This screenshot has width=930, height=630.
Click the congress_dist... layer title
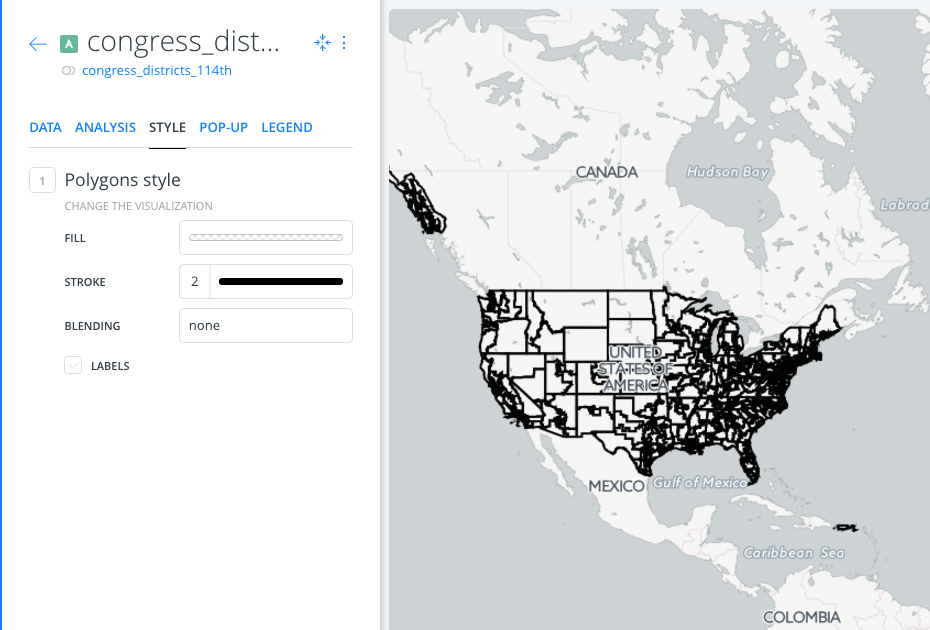pos(183,42)
